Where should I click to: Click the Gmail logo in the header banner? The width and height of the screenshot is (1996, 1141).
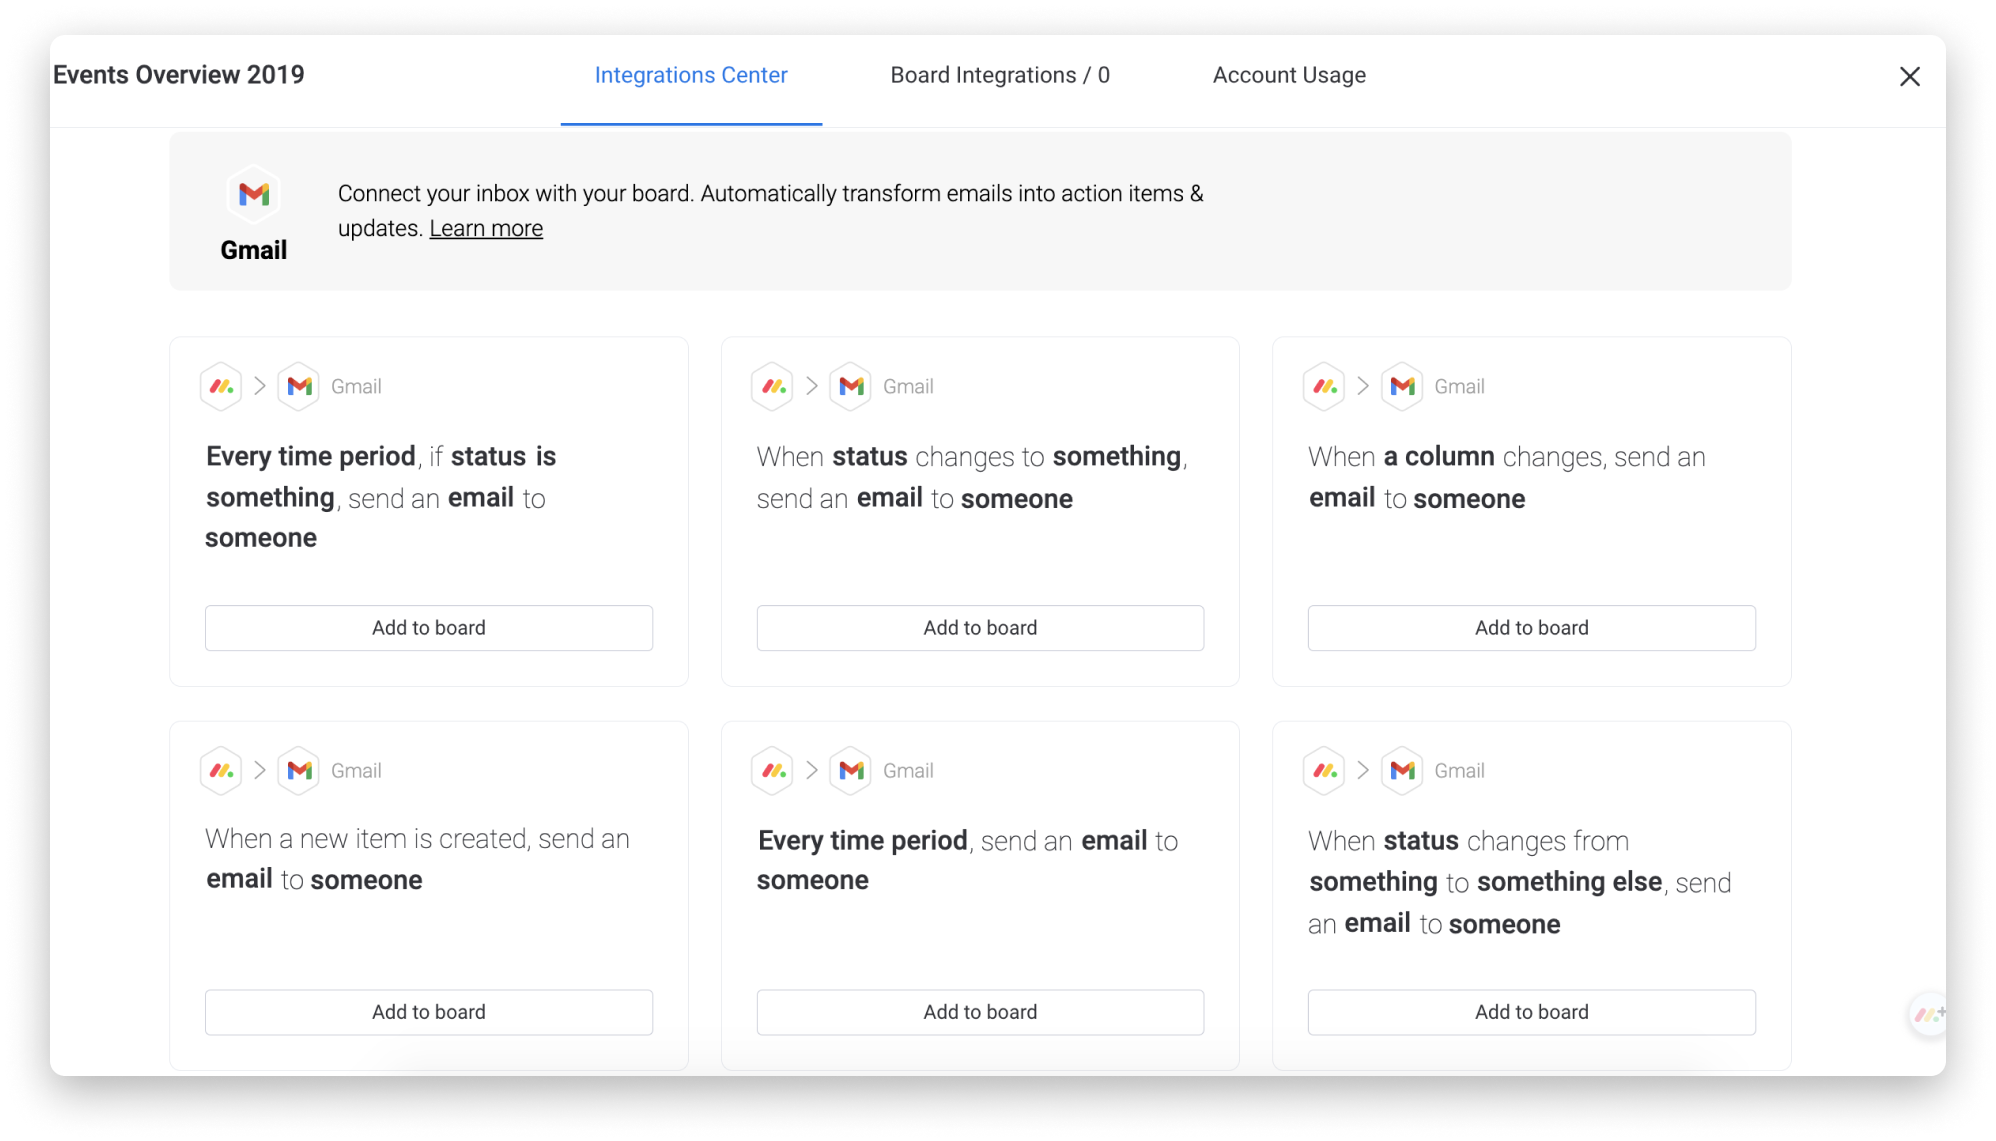(254, 194)
